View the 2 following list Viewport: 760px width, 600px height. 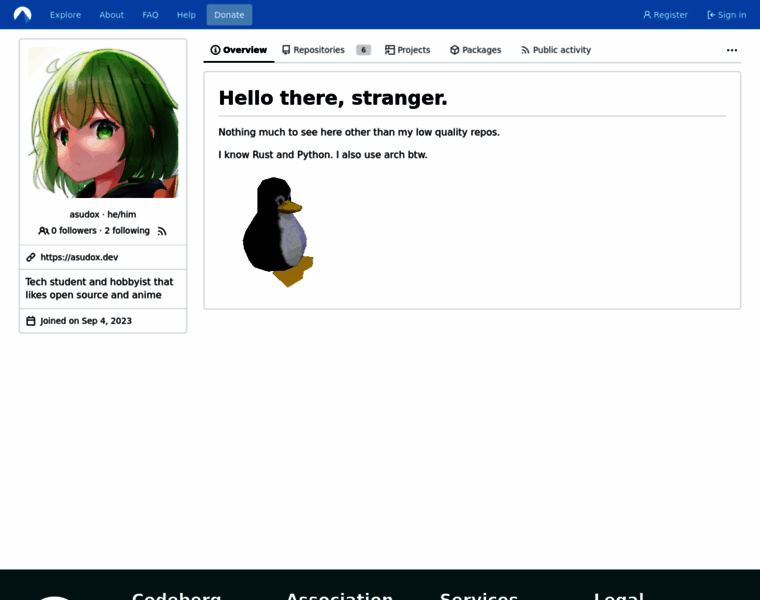coord(127,231)
